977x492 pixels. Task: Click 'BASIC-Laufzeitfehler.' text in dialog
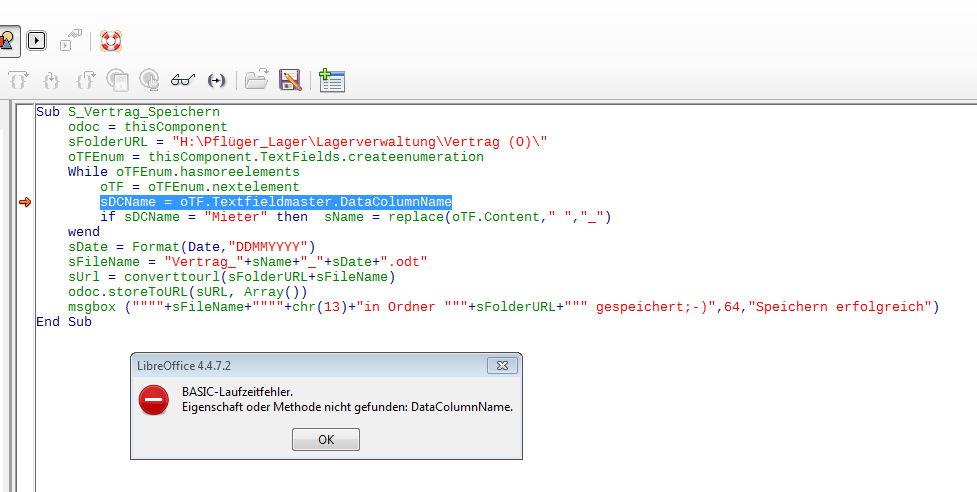point(237,392)
